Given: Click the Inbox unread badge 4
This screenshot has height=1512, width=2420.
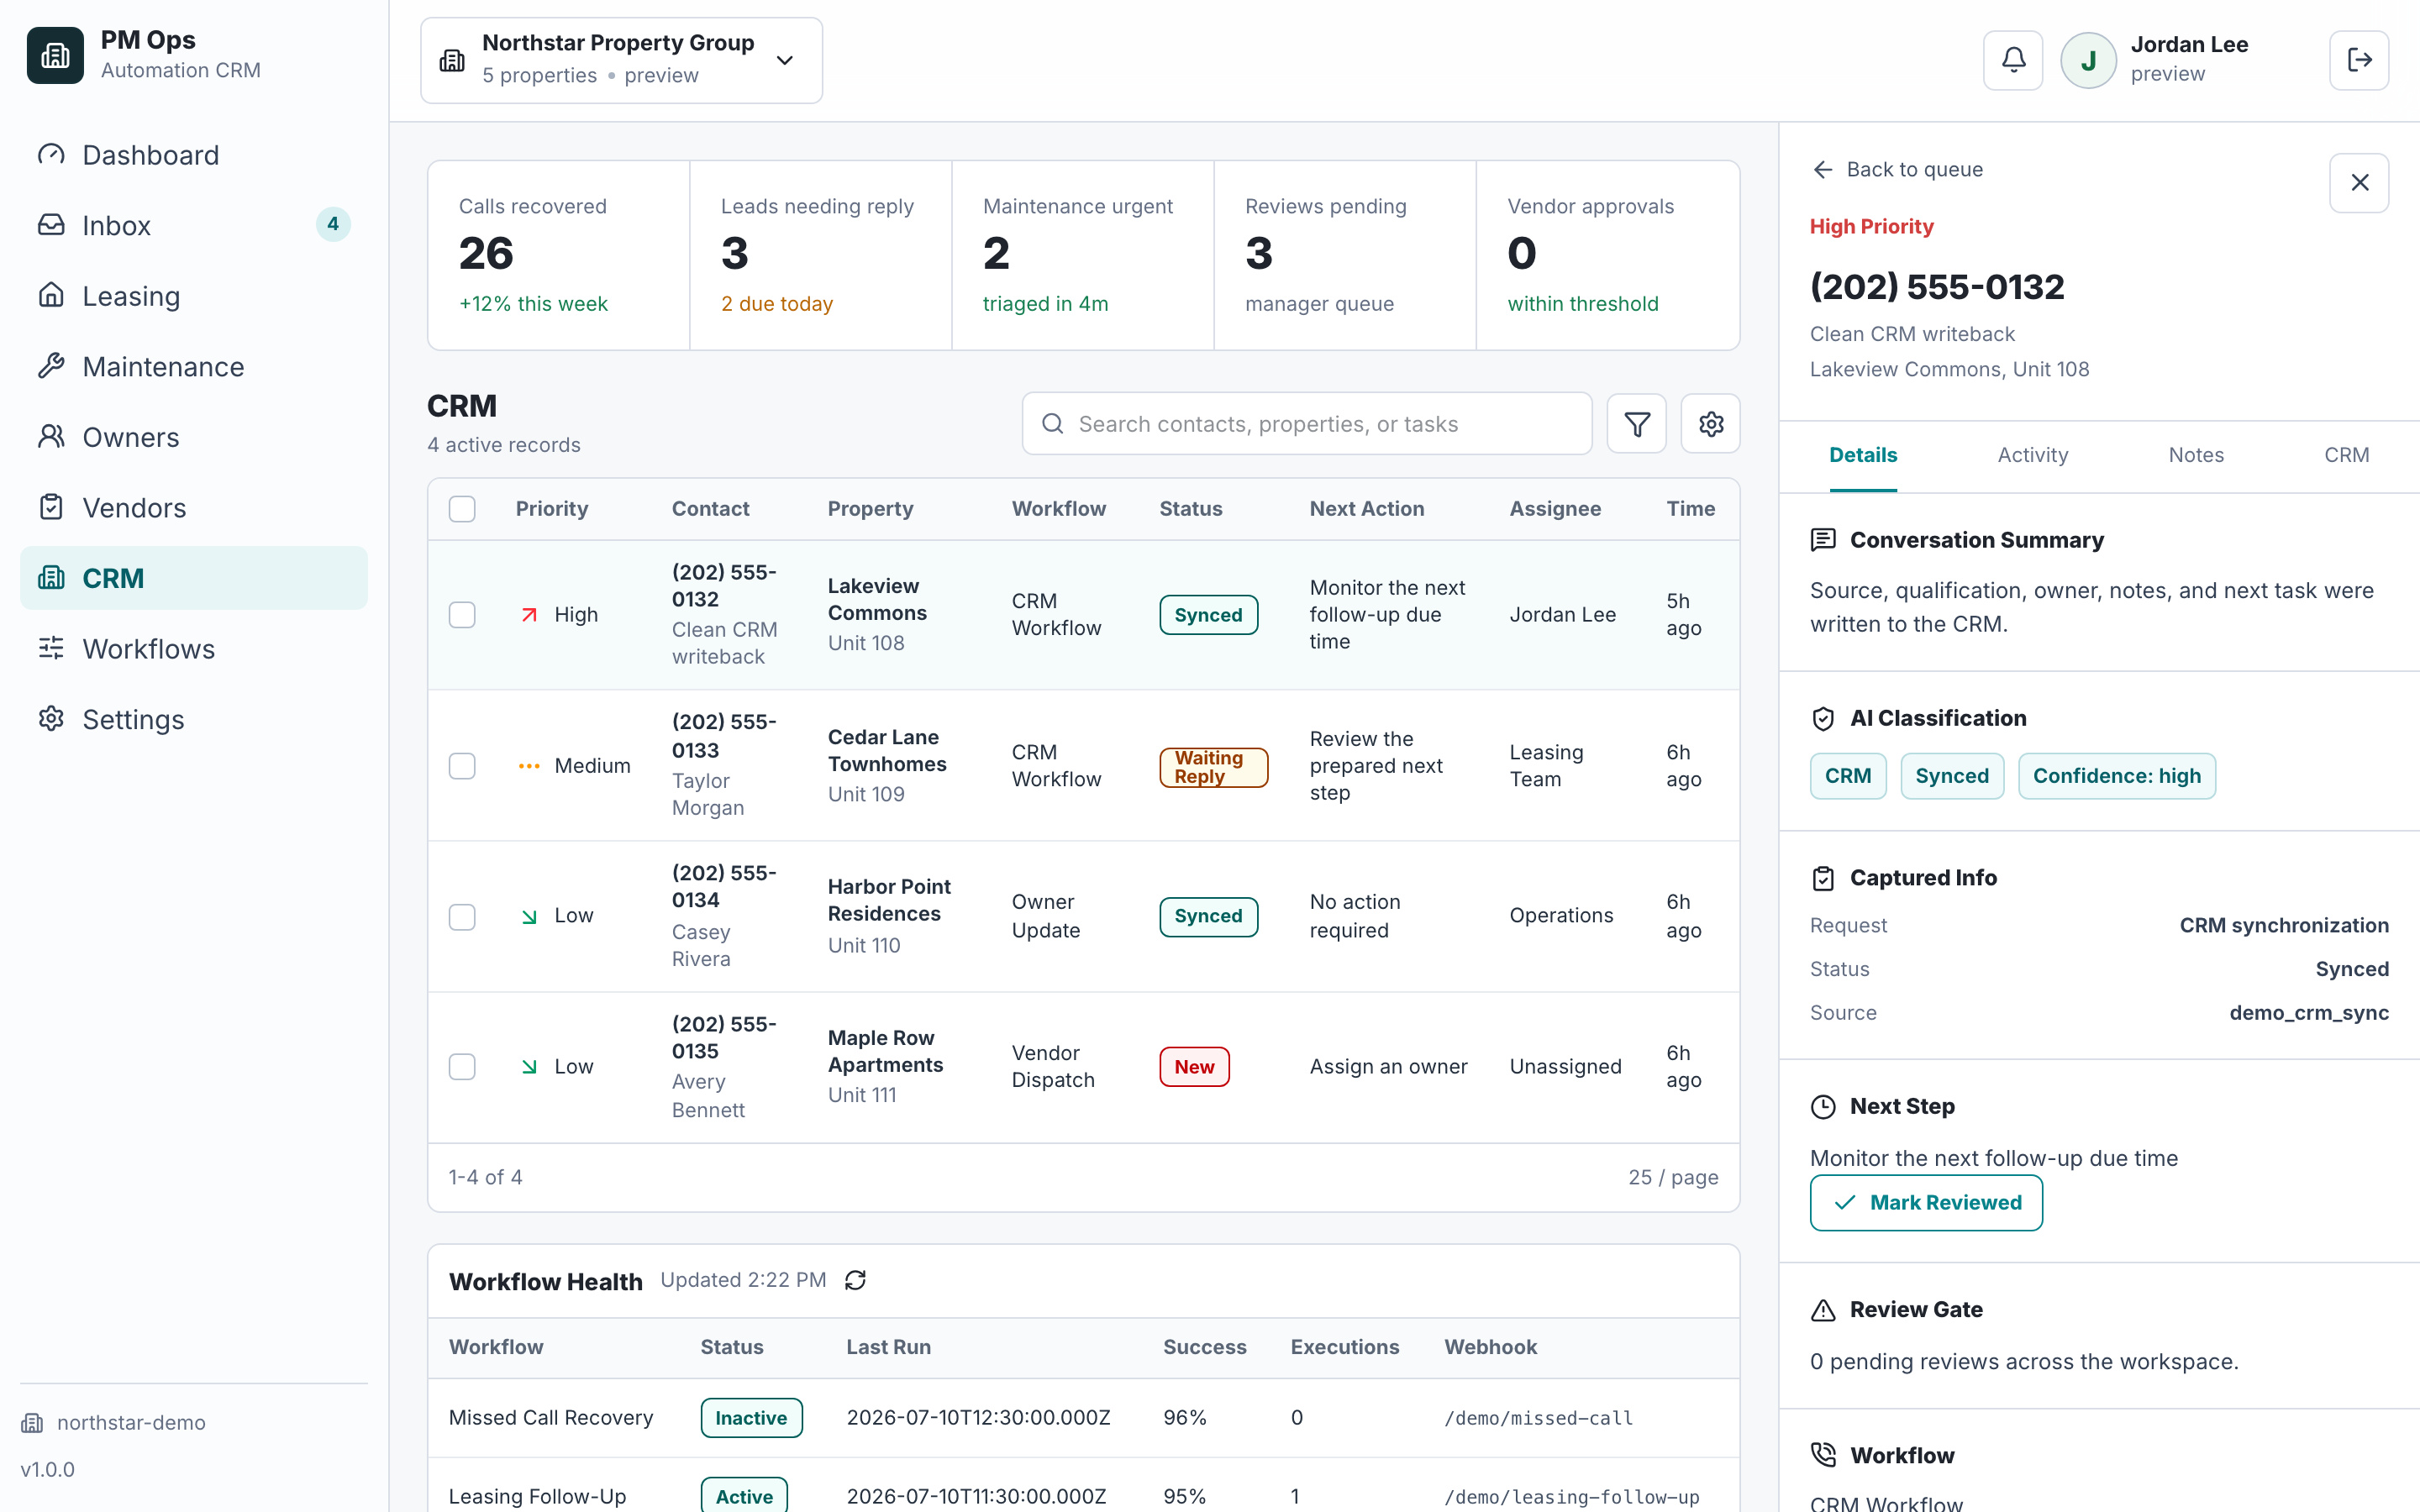Looking at the screenshot, I should point(333,224).
